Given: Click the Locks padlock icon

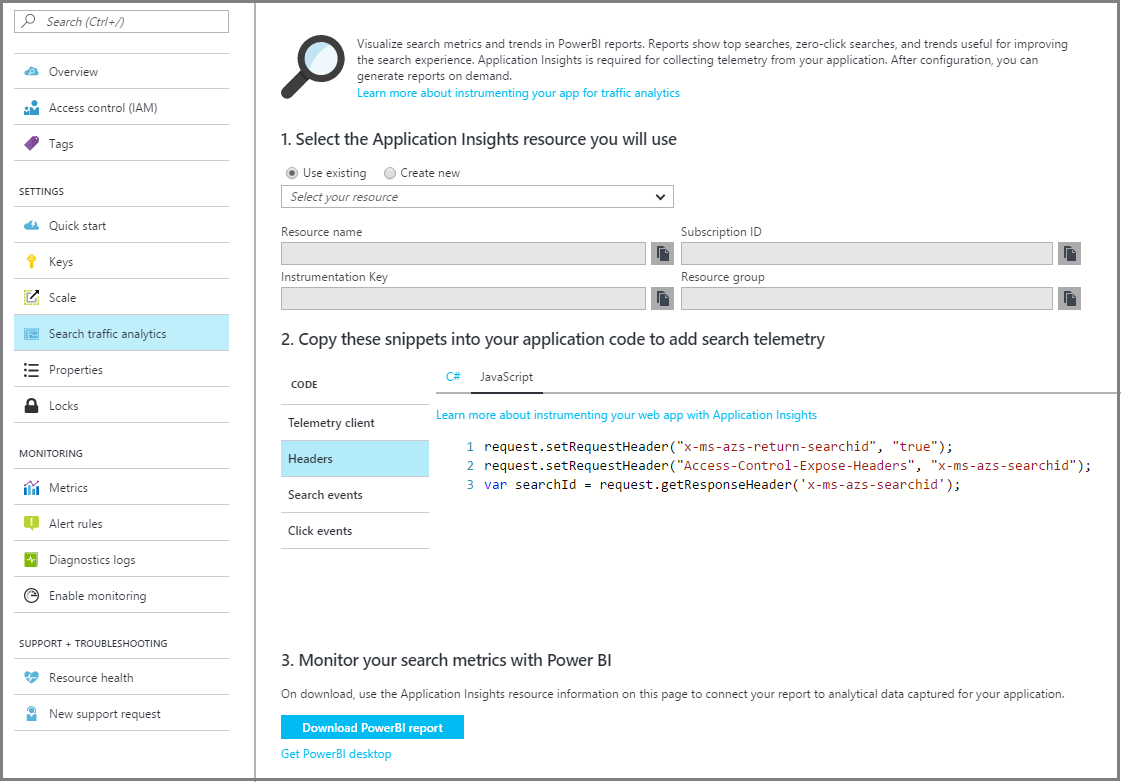Looking at the screenshot, I should (x=31, y=406).
